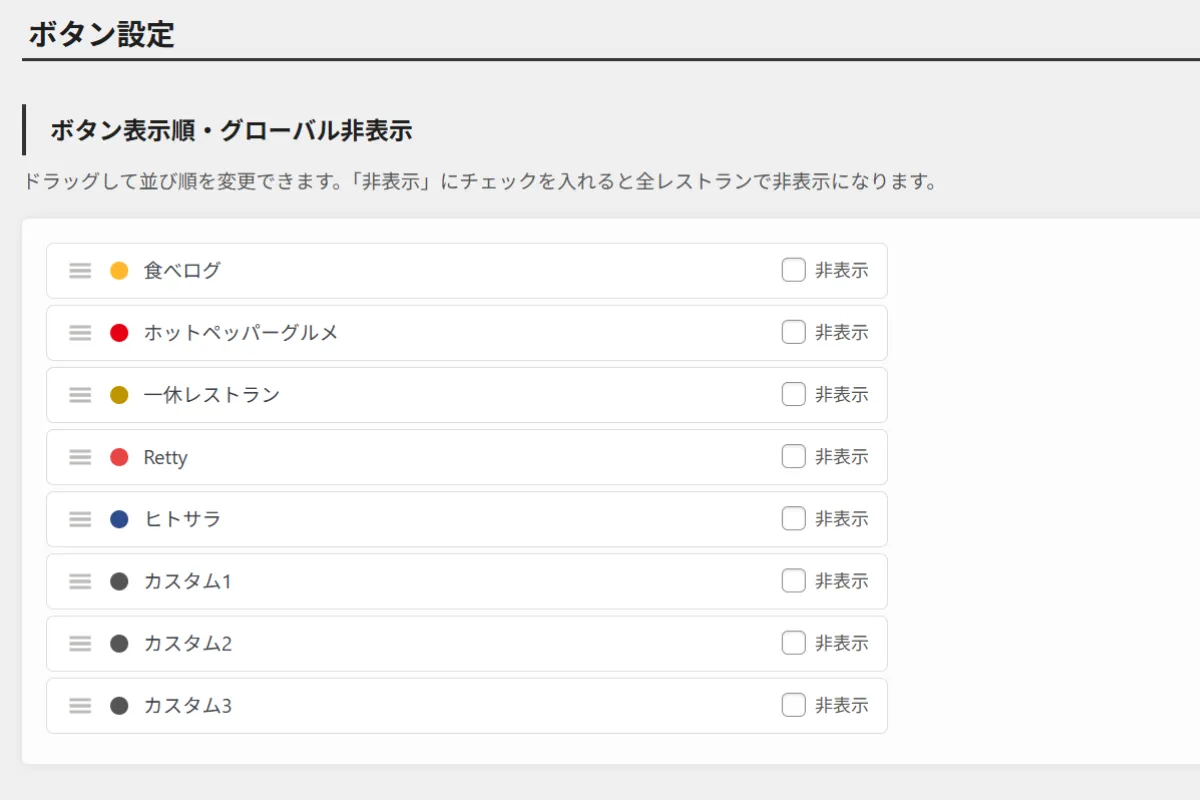Check 非表示 for カスタム3
This screenshot has width=1200, height=800.
coord(793,704)
